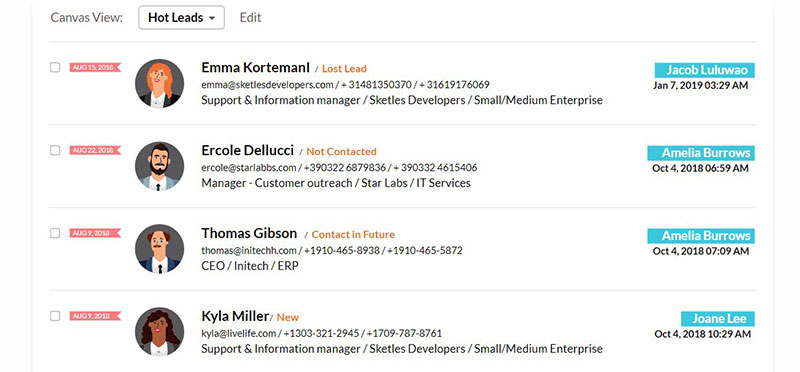Click Thomas Gibson's Aug 9 date flag
This screenshot has width=800, height=372.
pos(95,233)
